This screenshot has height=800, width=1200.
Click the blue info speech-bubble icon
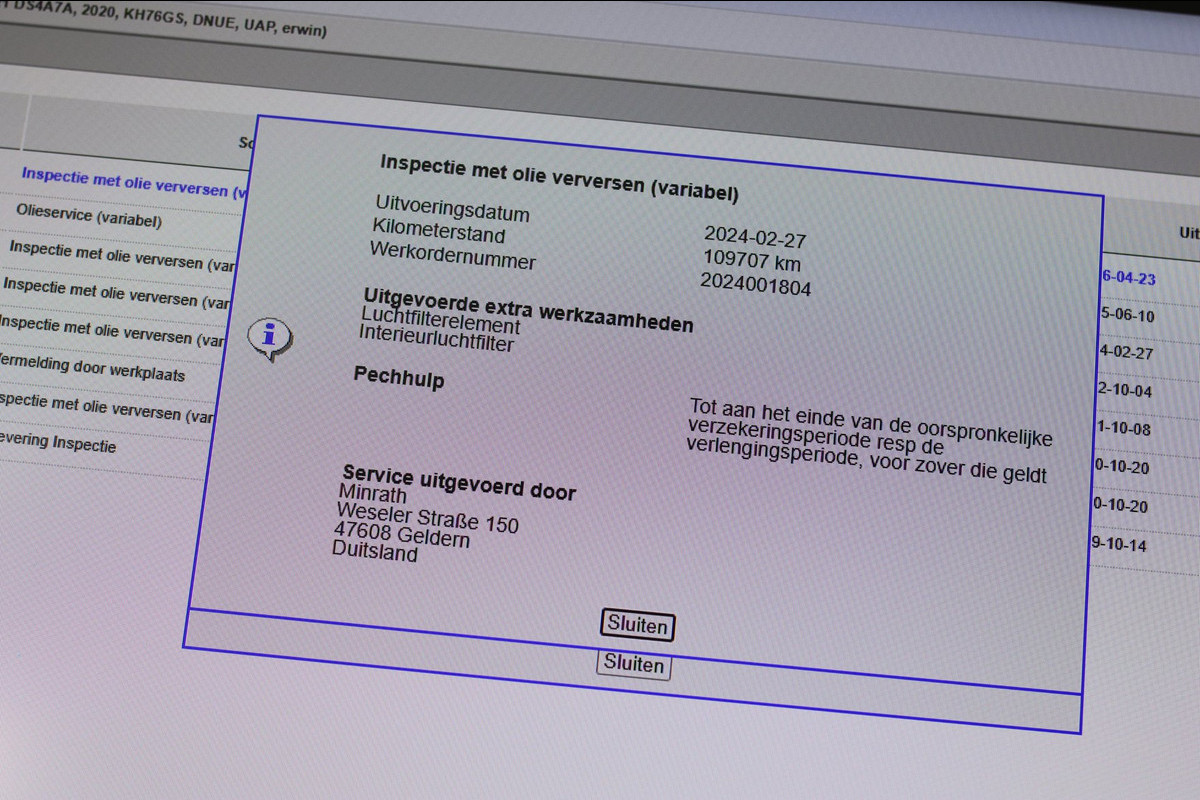269,339
